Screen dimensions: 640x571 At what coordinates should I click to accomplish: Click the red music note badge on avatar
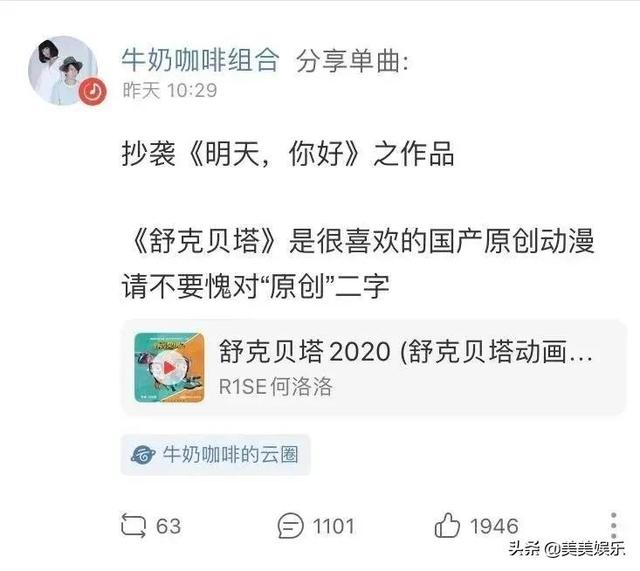tap(93, 91)
